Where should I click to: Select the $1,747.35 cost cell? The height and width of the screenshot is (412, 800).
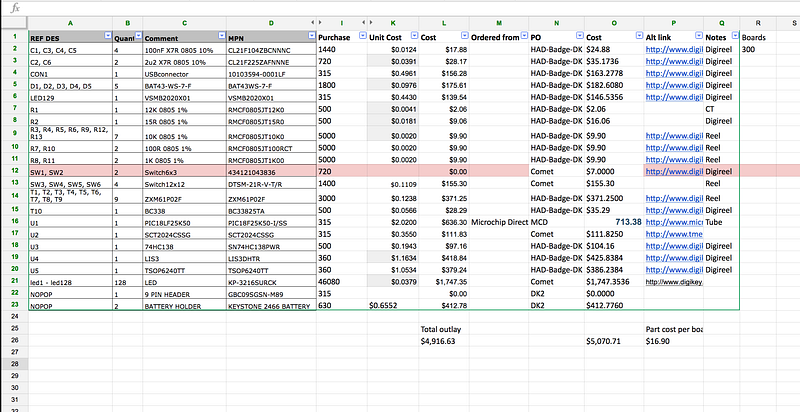(x=444, y=281)
